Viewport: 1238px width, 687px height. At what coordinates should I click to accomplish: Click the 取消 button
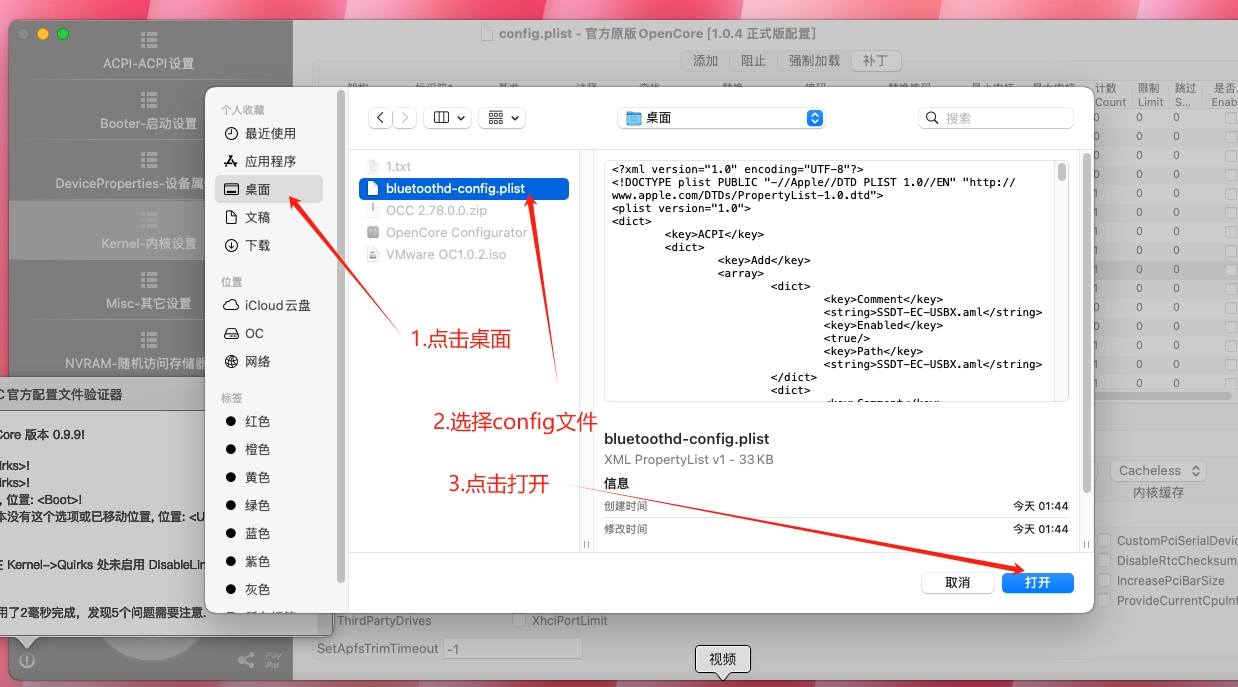957,582
